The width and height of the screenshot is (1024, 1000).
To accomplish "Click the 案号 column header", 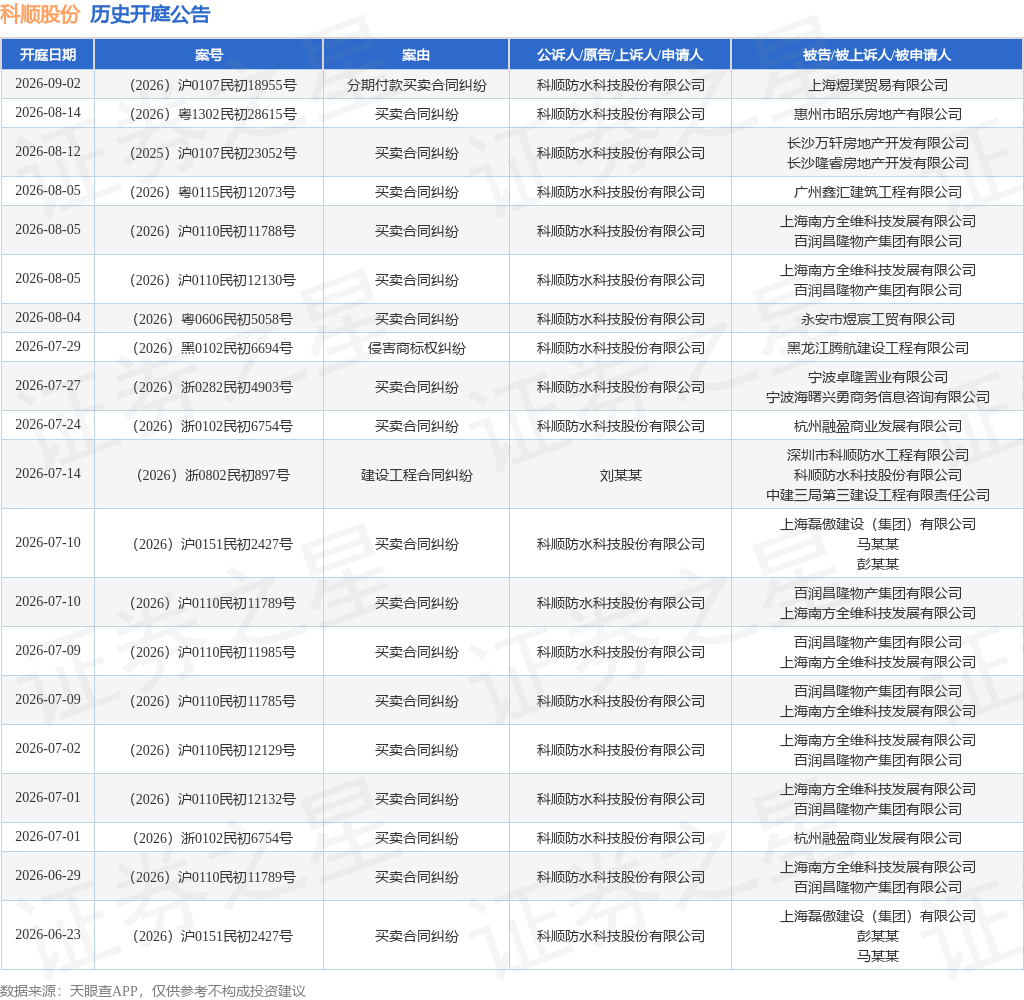I will click(209, 55).
